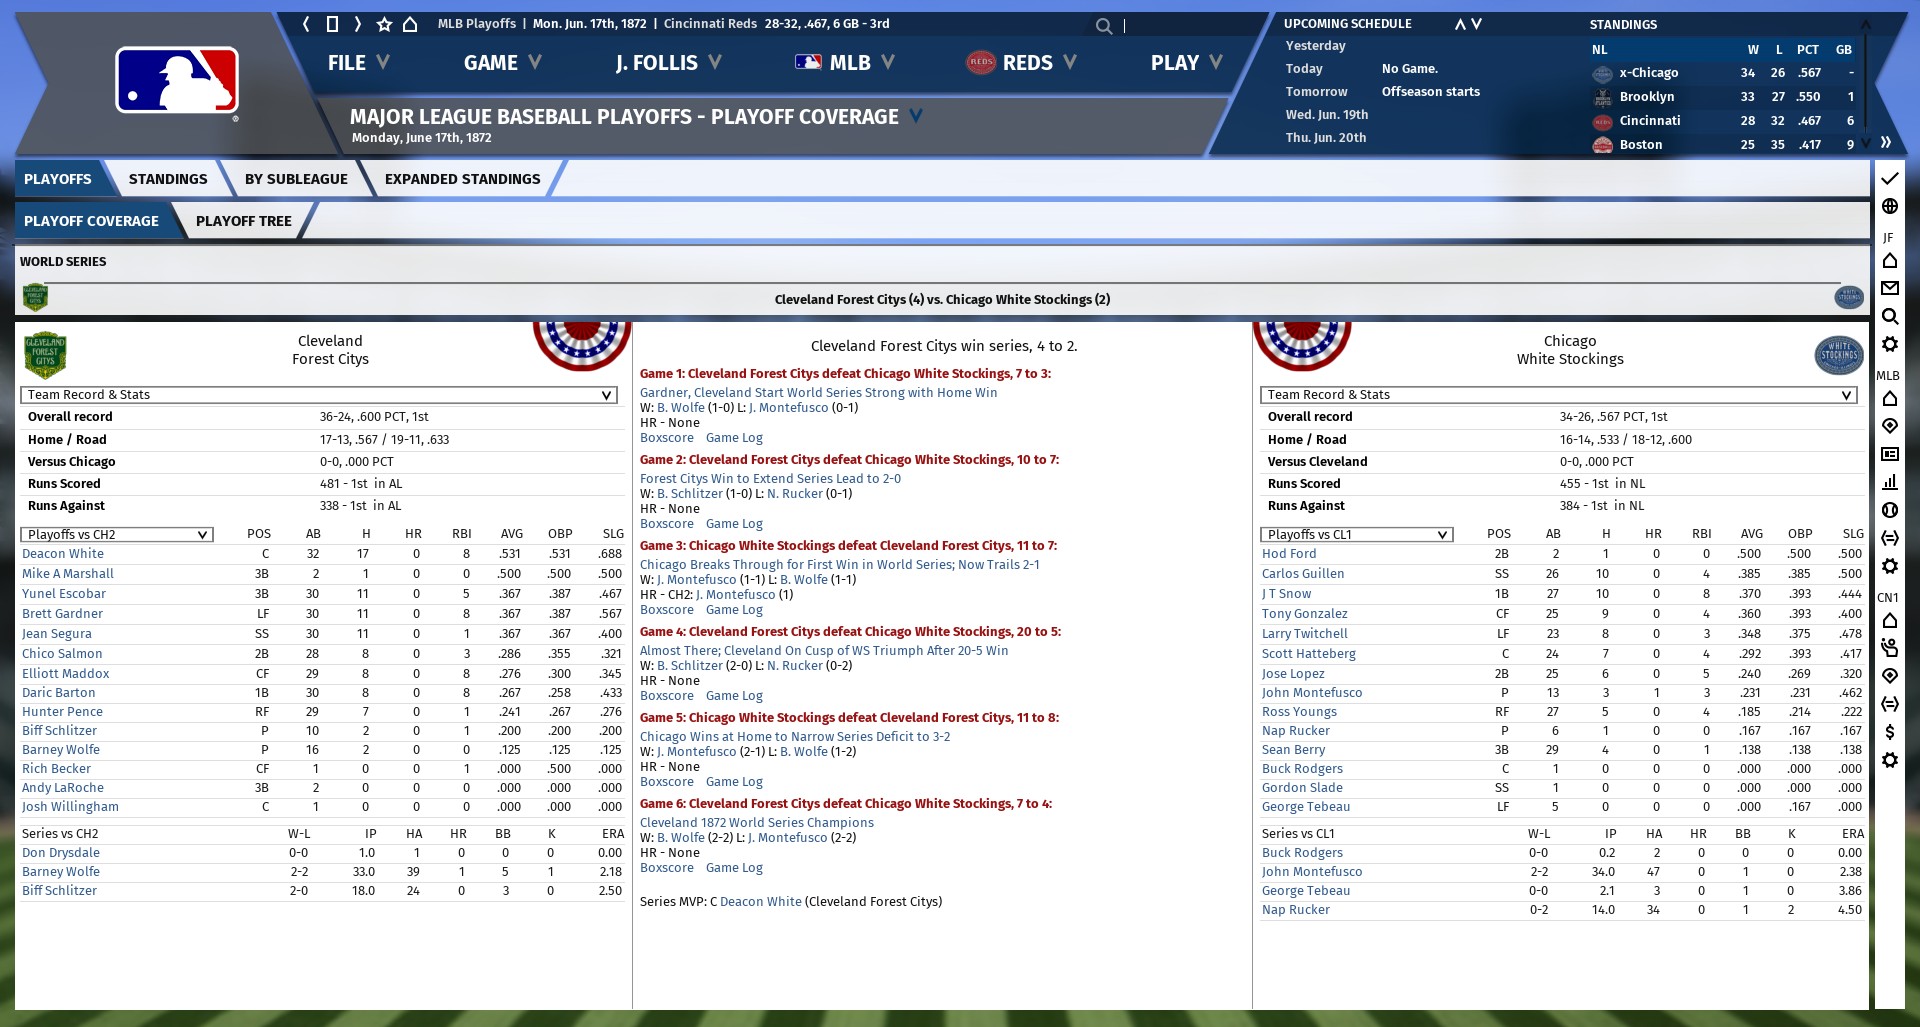Image resolution: width=1920 pixels, height=1027 pixels.
Task: Expand the Playoffs vs CH2 dropdown
Action: [x=117, y=535]
